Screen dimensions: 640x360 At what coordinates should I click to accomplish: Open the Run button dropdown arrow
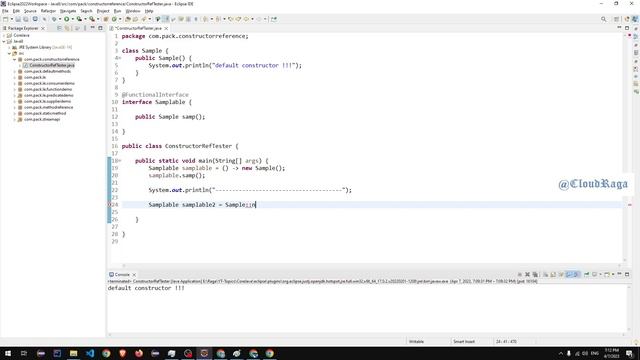click(x=73, y=19)
